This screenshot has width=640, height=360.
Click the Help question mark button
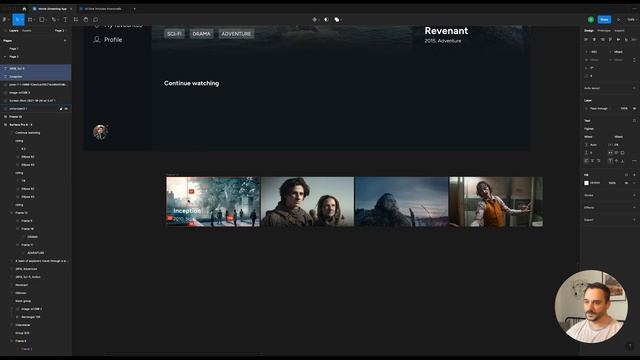click(x=629, y=346)
